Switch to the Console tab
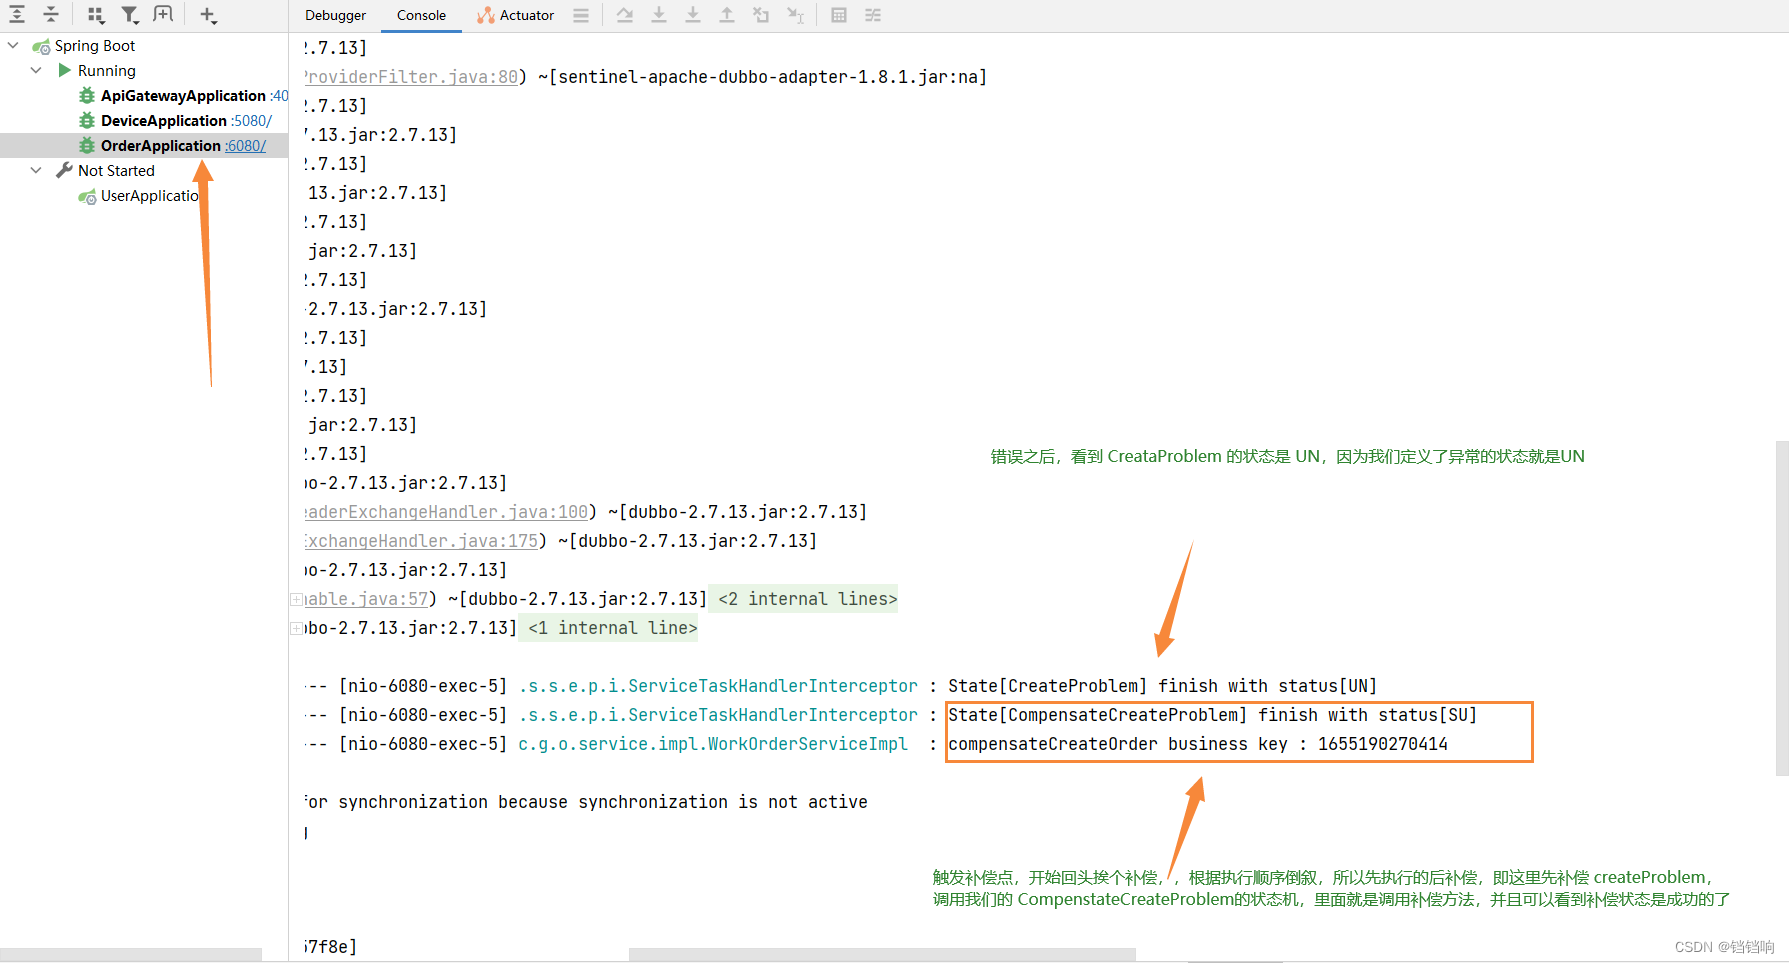 coord(421,15)
